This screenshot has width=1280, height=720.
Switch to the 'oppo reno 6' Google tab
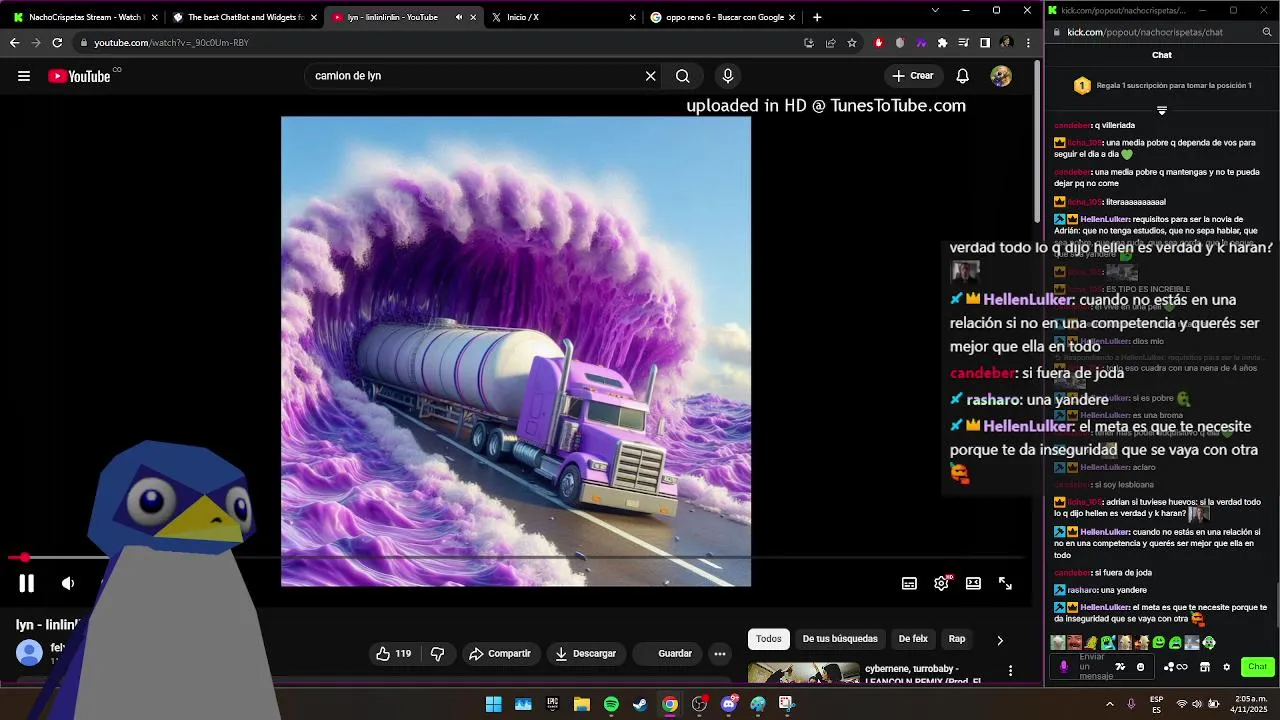point(720,17)
